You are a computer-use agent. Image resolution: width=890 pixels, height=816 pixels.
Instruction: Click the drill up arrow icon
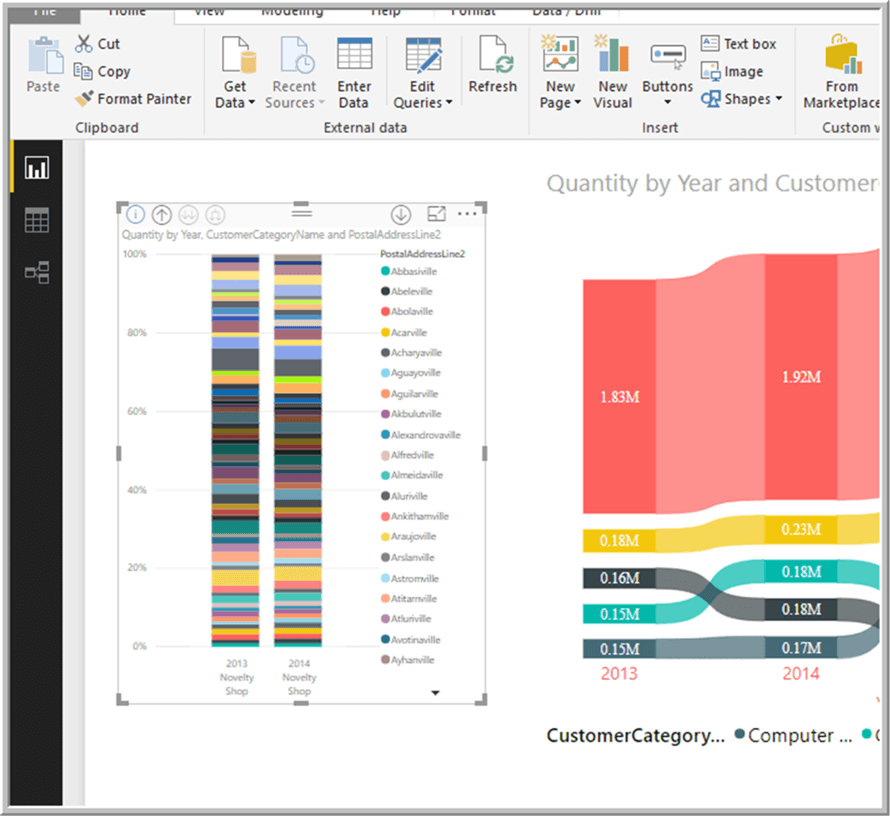point(162,214)
